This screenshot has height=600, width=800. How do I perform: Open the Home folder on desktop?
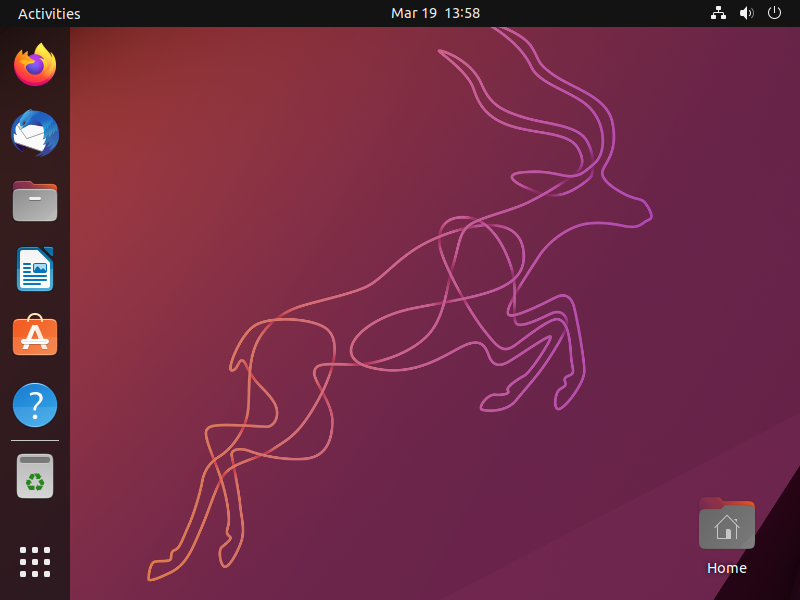(x=727, y=524)
